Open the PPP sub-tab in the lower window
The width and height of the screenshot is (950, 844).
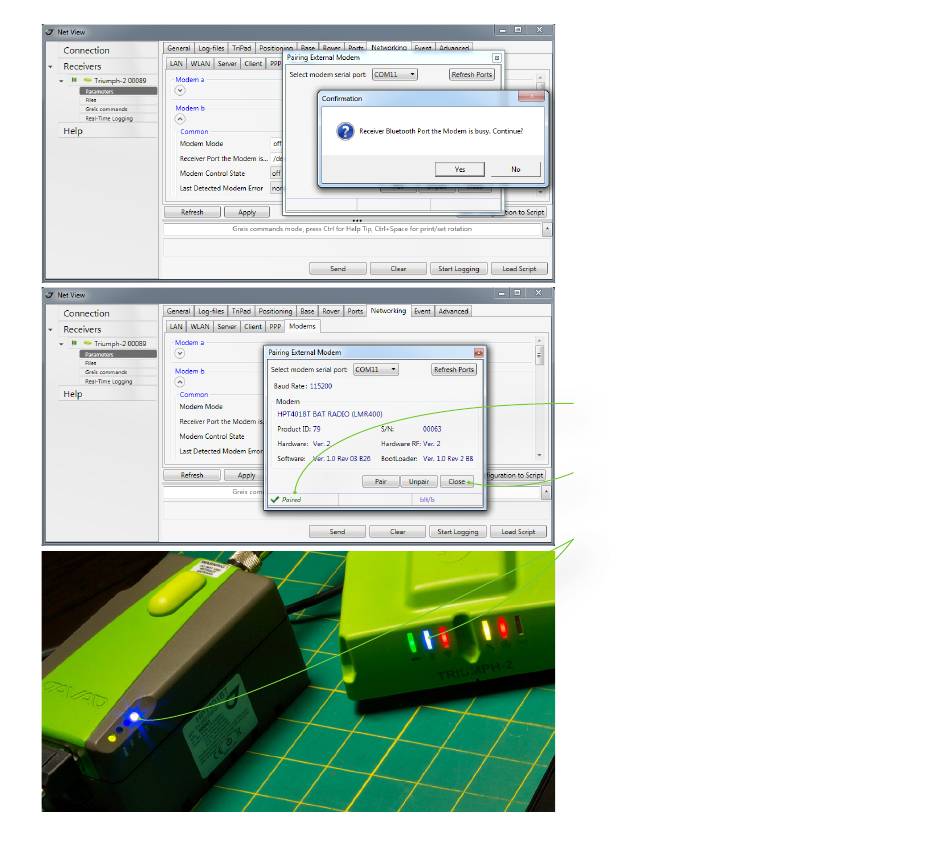(275, 327)
